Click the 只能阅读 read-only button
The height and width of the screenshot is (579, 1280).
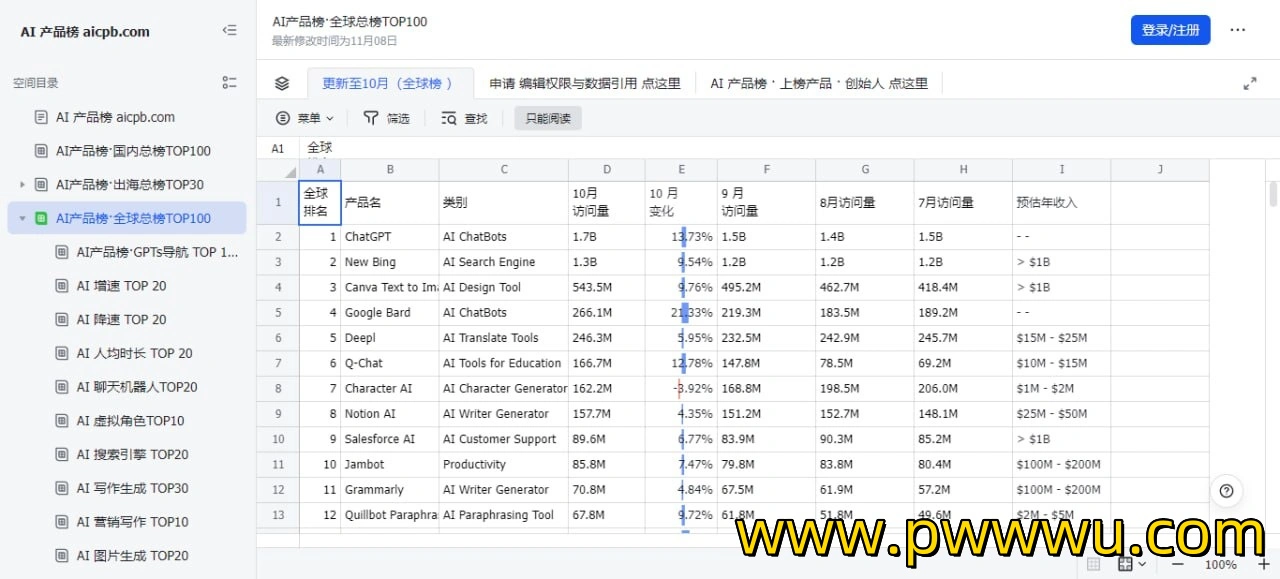point(548,118)
